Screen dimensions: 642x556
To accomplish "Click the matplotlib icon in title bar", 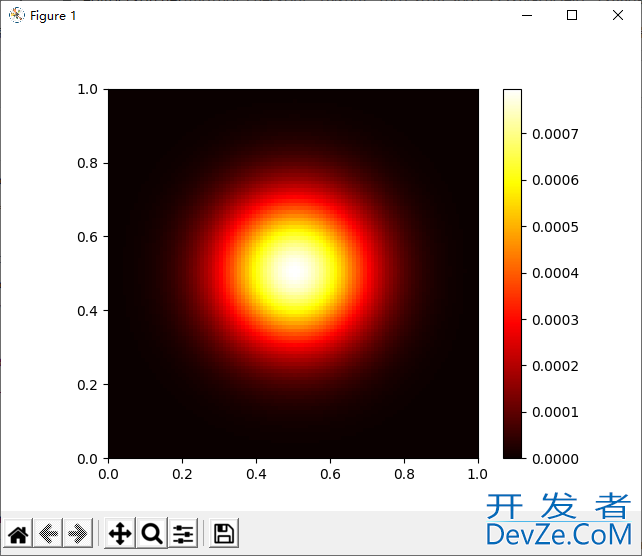I will (17, 16).
